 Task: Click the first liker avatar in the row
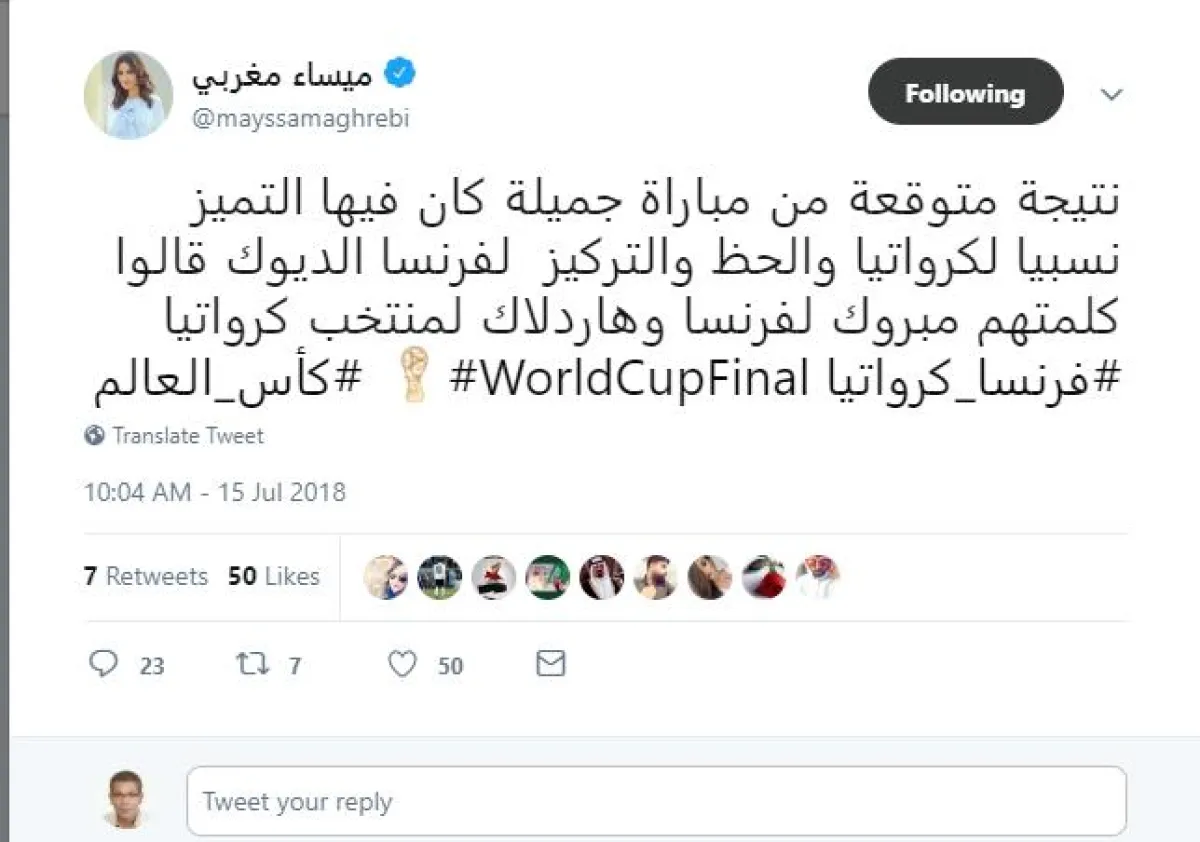[386, 577]
